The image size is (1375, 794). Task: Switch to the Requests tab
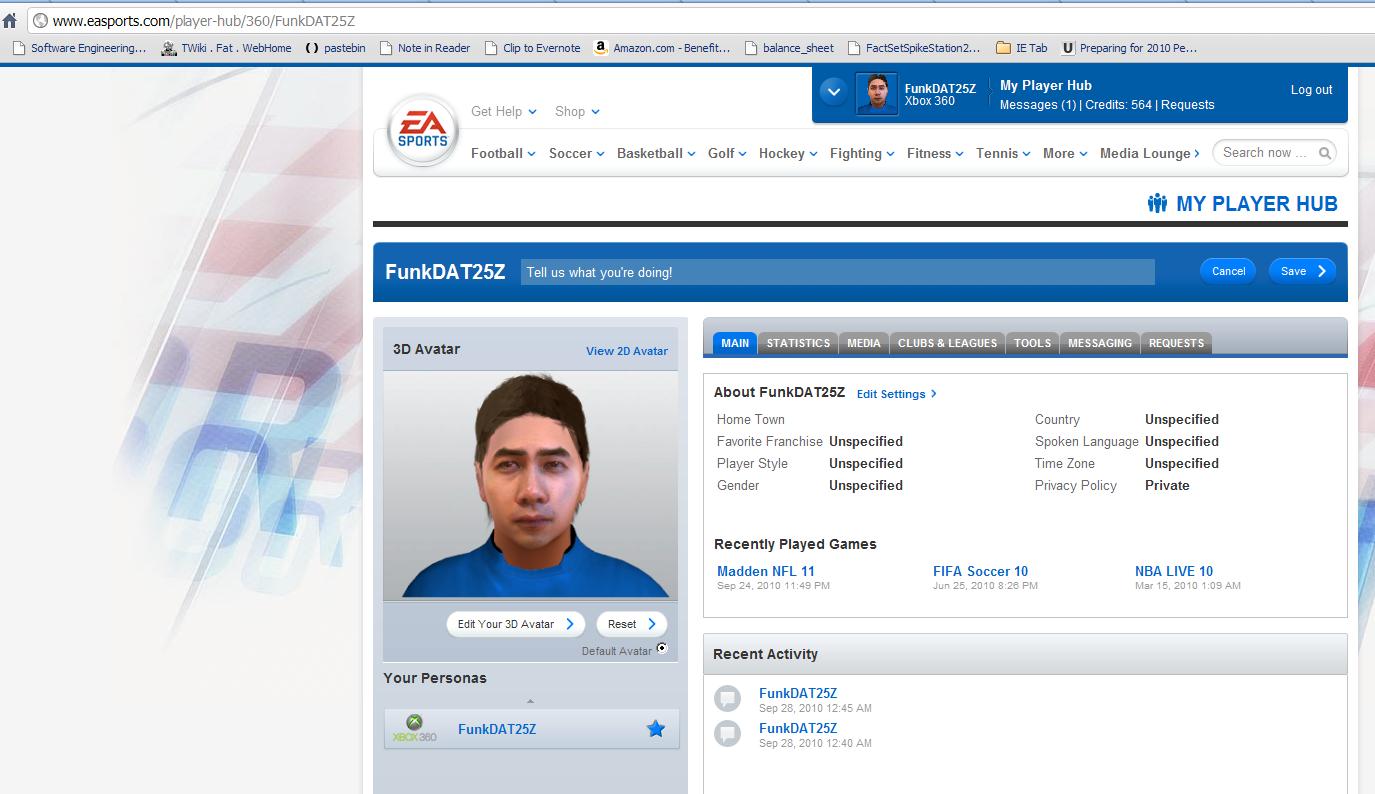point(1176,343)
